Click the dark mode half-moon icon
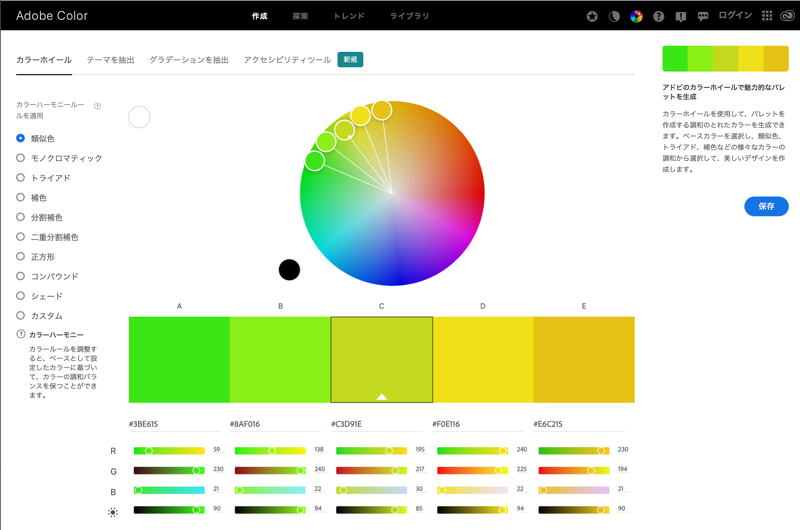800x530 pixels. 614,17
